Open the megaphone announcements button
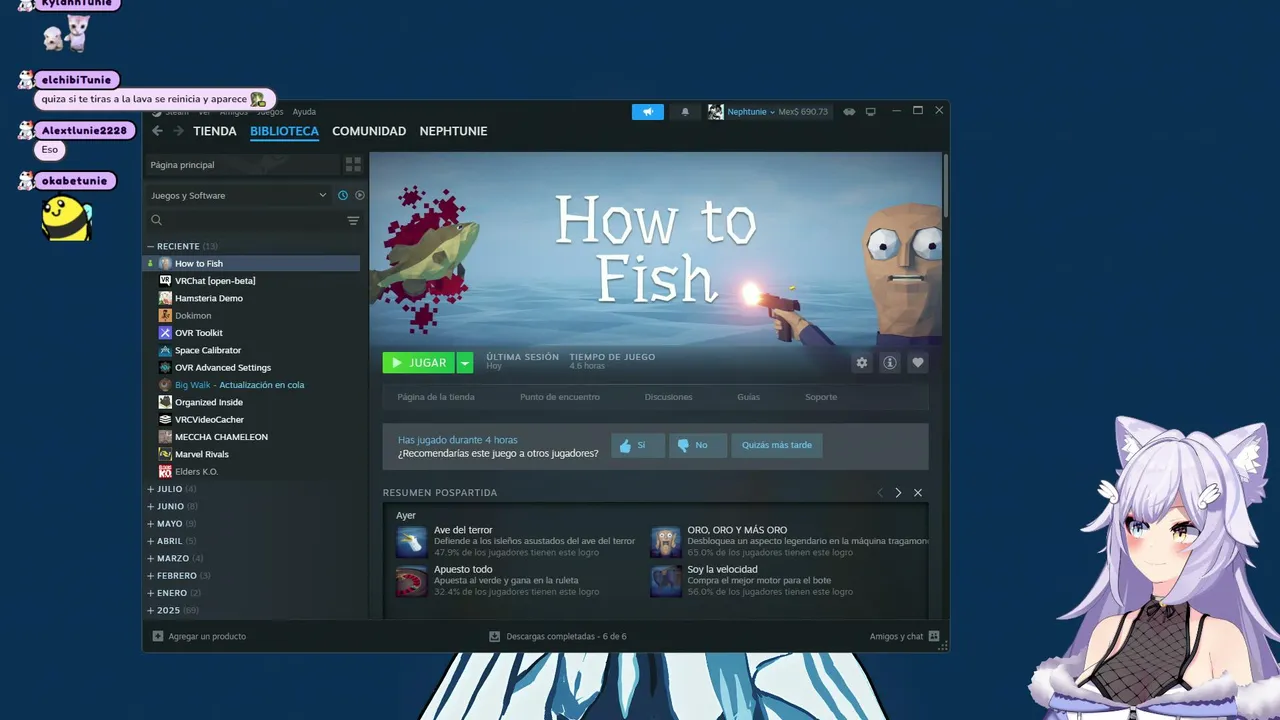This screenshot has width=1280, height=720. point(648,112)
